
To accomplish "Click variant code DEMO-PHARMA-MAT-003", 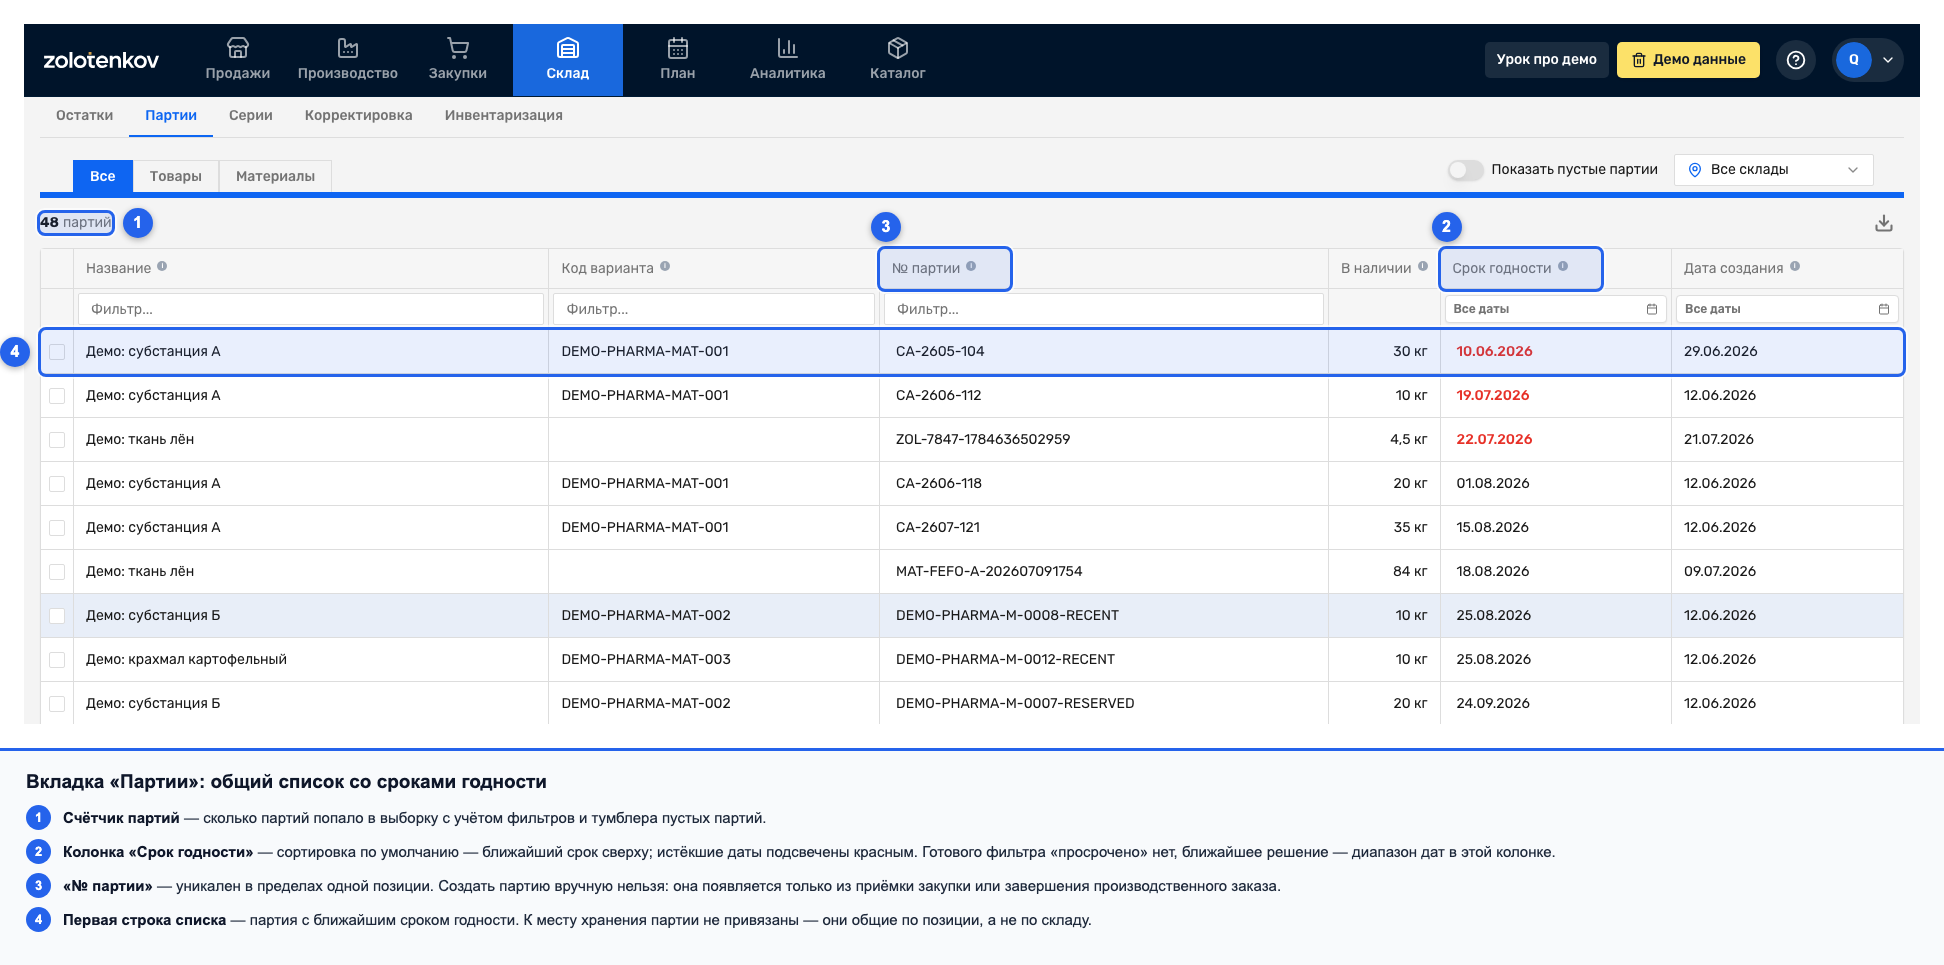I will tap(646, 660).
